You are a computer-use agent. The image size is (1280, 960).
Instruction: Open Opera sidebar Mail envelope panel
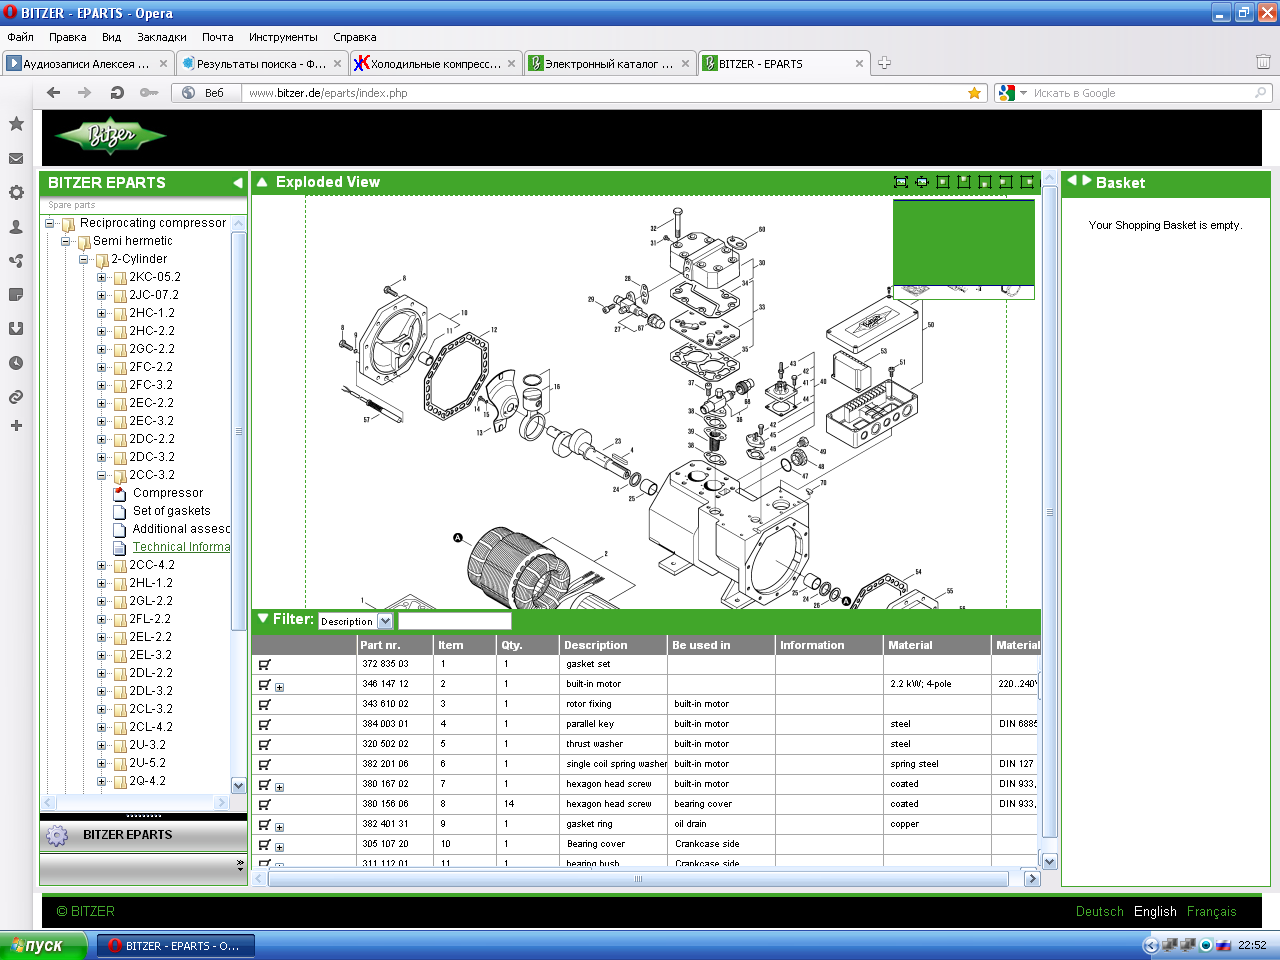[16, 158]
